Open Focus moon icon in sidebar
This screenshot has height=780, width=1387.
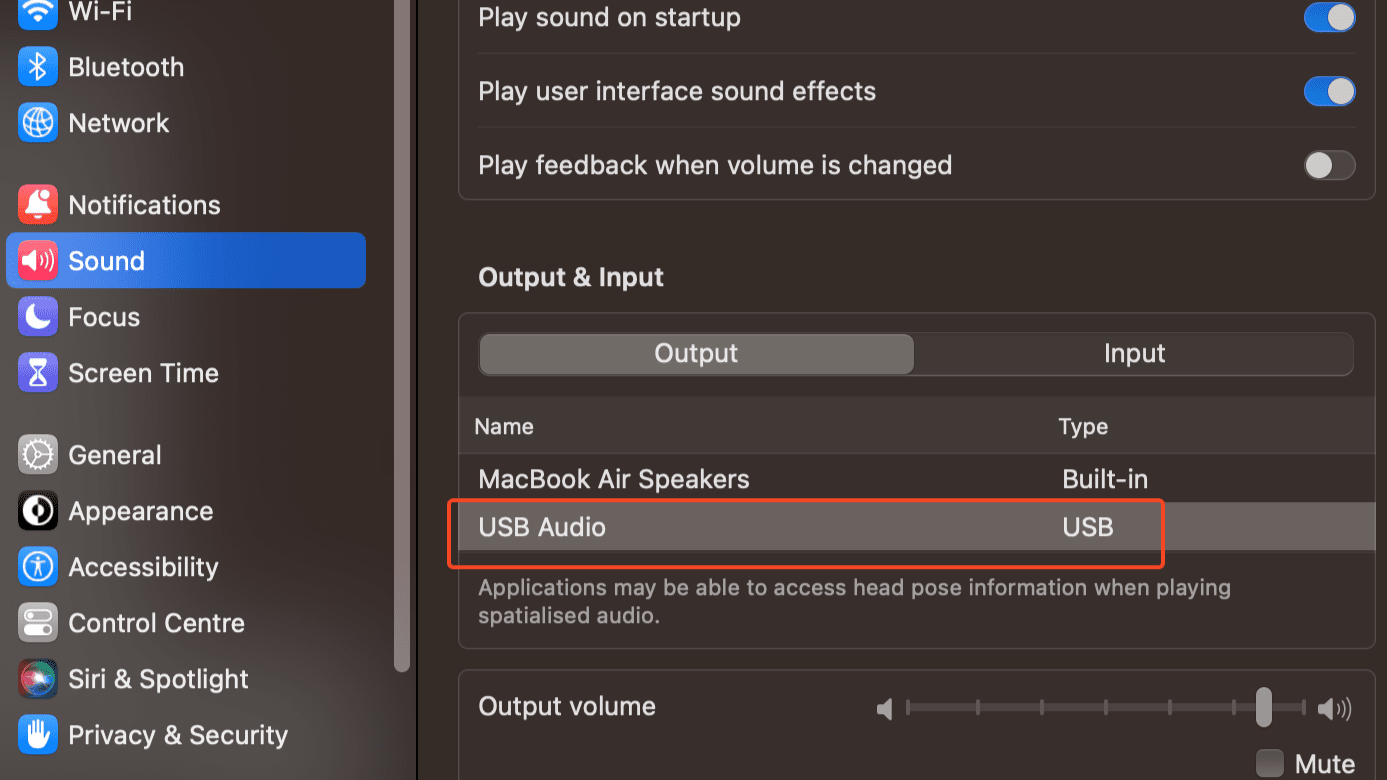coord(38,317)
